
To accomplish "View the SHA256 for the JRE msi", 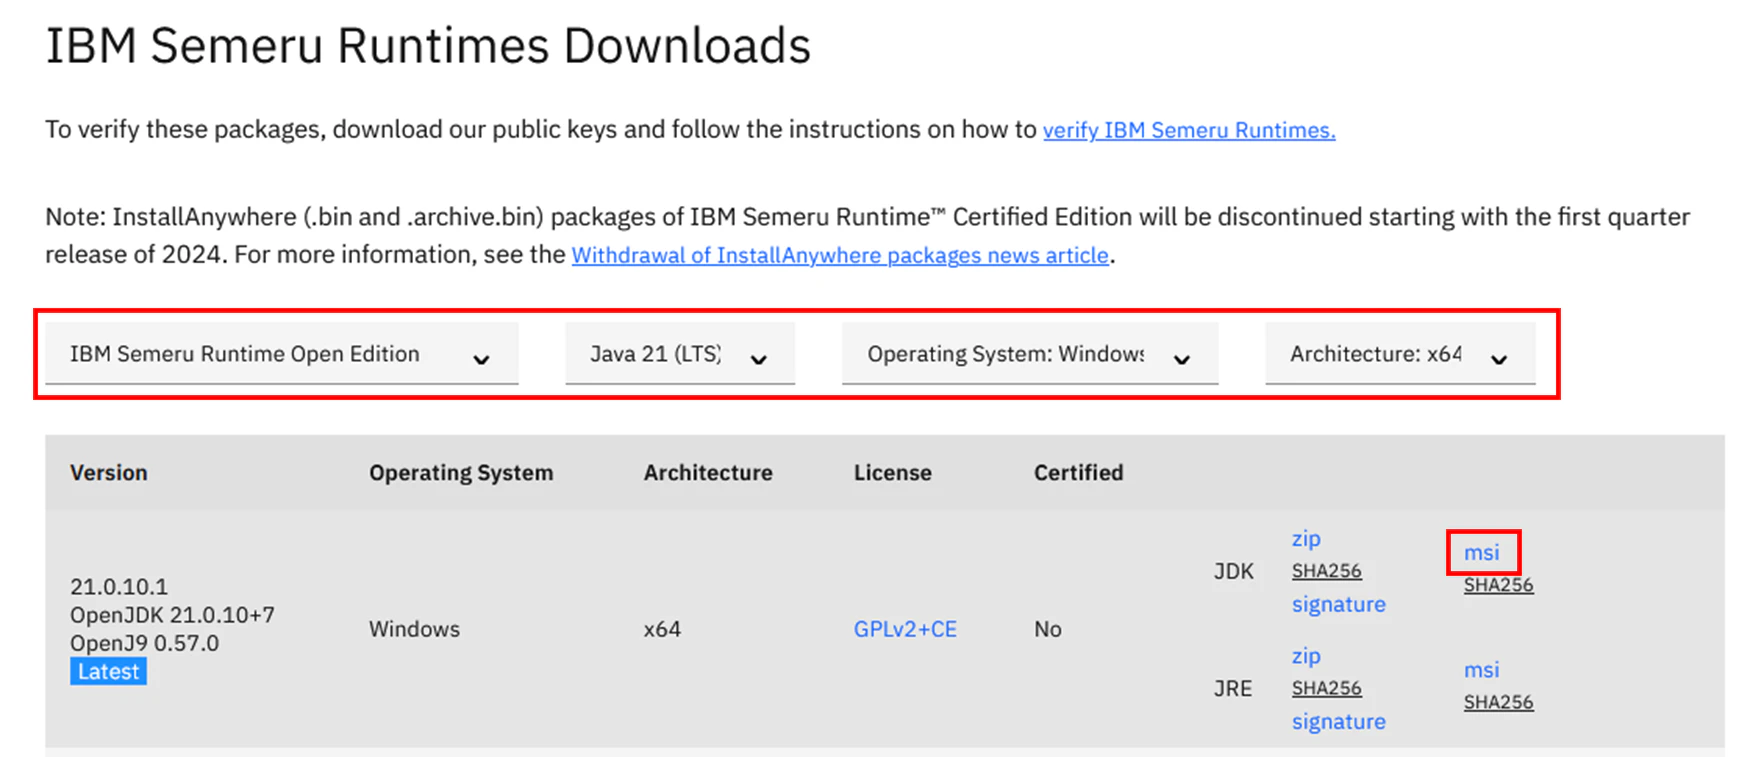I will [x=1498, y=702].
